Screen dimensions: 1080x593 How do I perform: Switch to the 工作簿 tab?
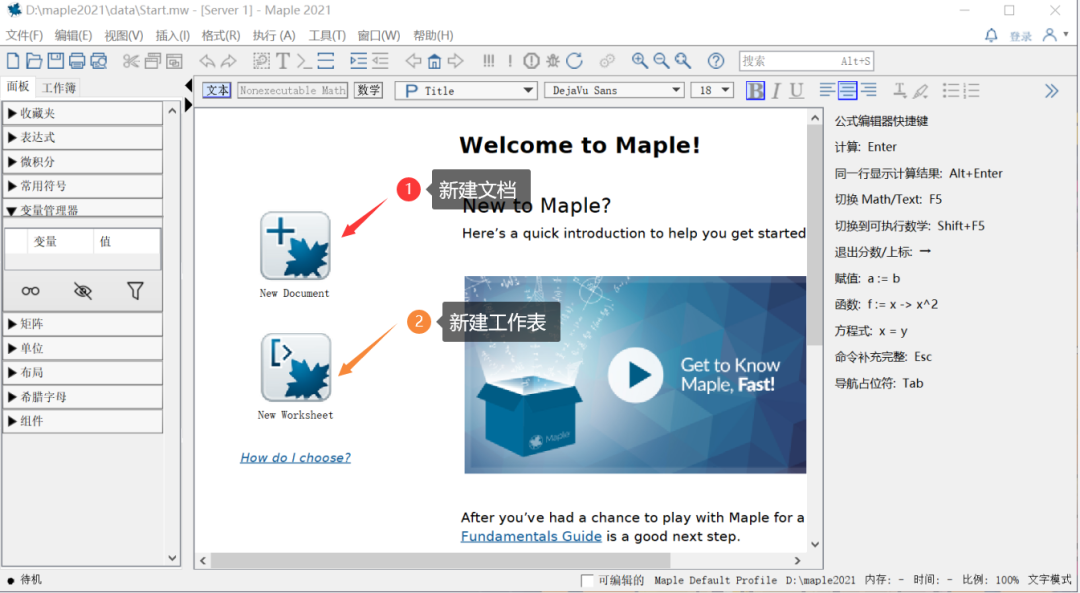58,86
